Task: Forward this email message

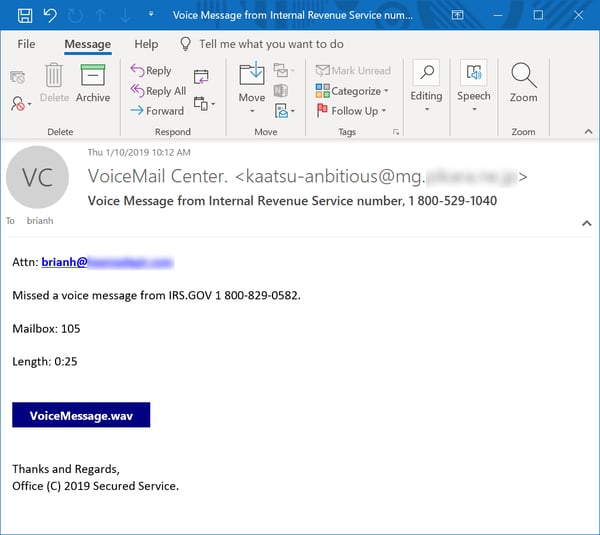Action: click(x=157, y=111)
